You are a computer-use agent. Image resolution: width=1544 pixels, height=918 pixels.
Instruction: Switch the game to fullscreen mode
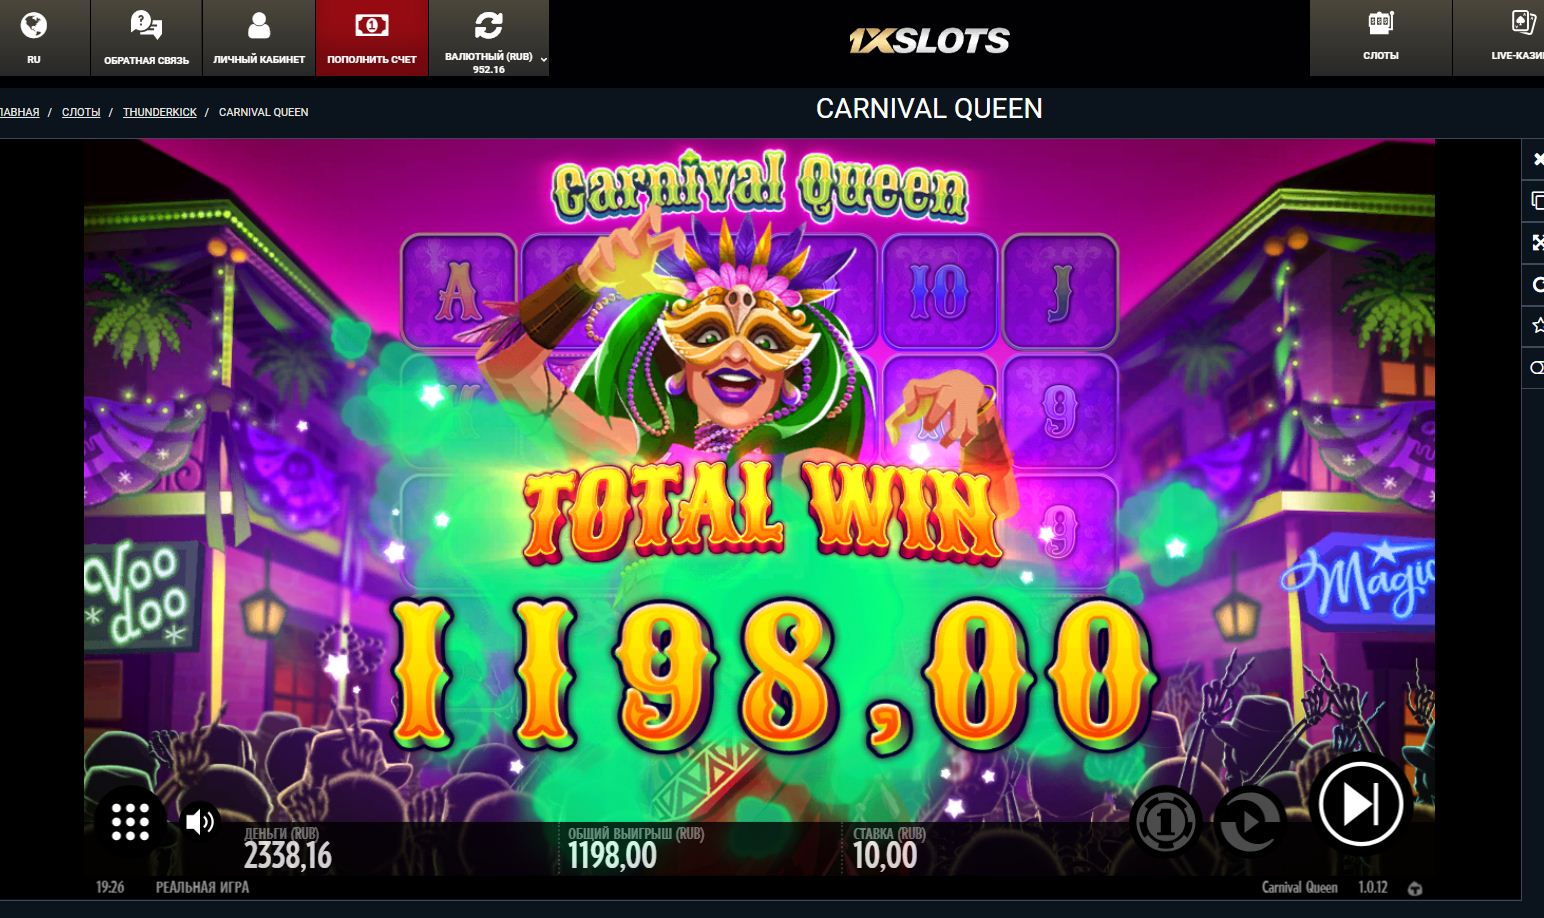pyautogui.click(x=1536, y=242)
